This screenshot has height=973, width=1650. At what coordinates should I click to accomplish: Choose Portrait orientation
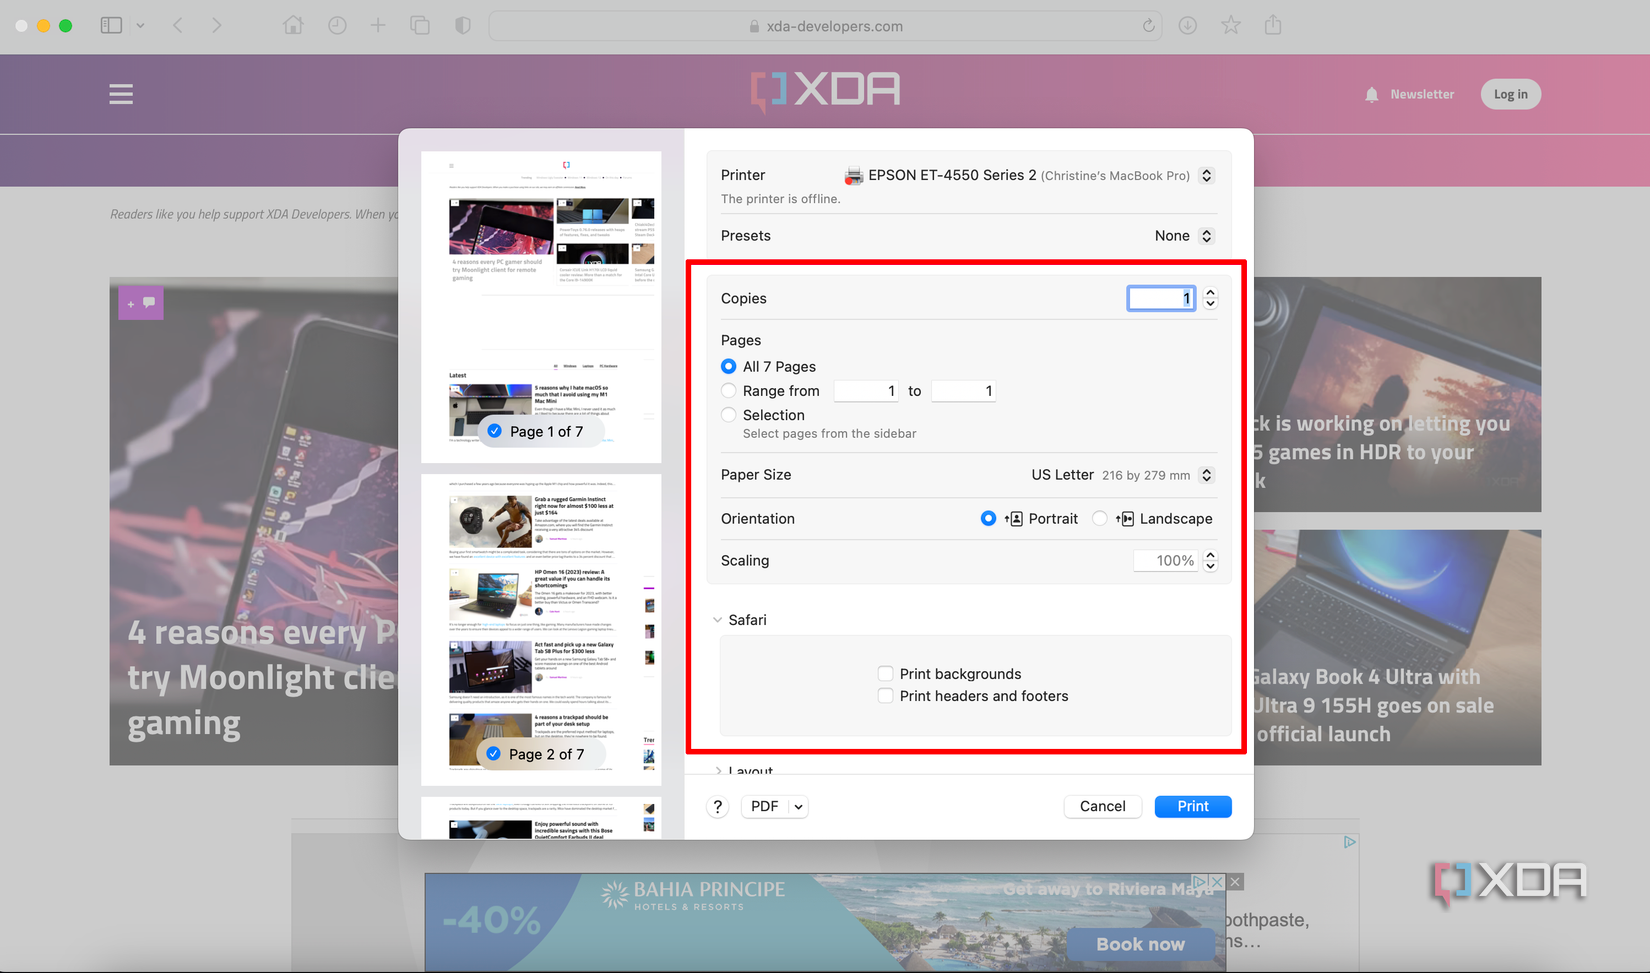[x=988, y=519]
